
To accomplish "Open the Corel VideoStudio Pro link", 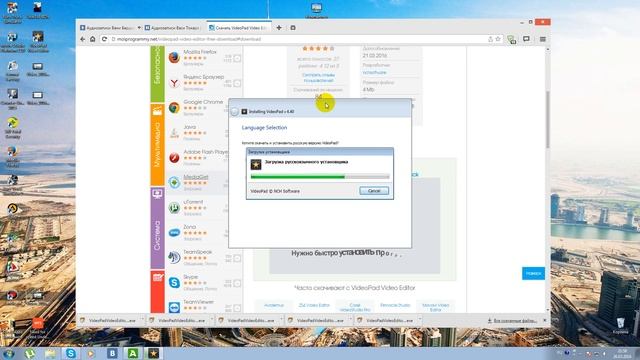I will [x=355, y=307].
